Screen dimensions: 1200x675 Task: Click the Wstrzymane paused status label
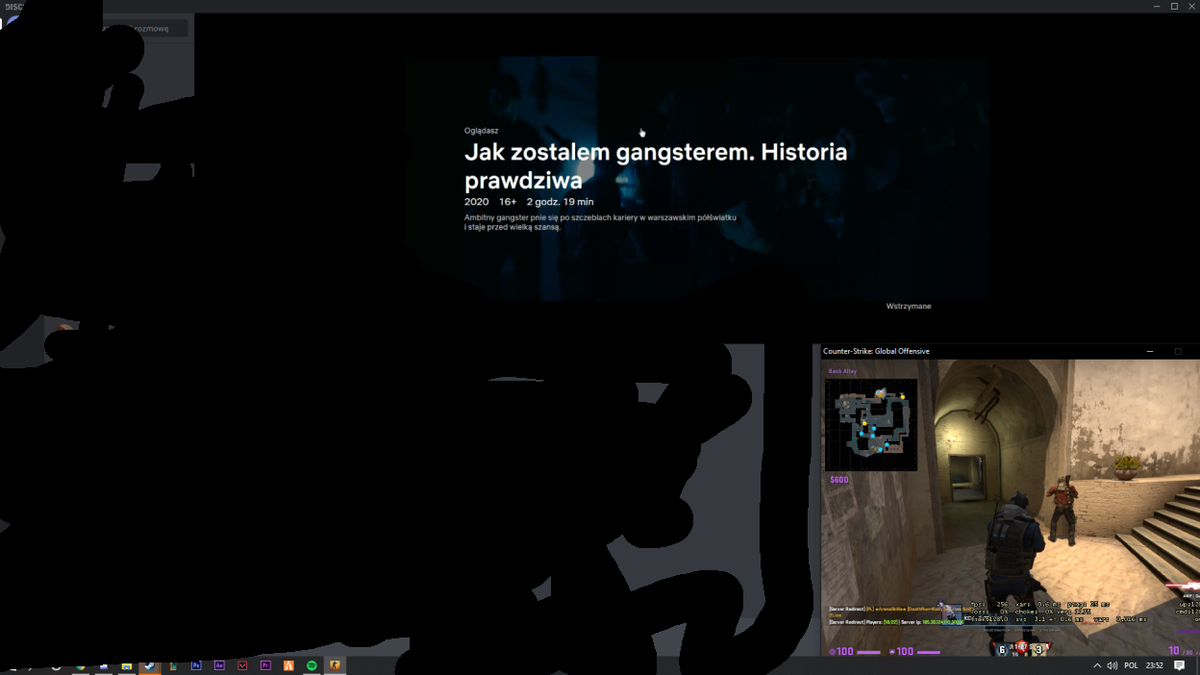908,306
